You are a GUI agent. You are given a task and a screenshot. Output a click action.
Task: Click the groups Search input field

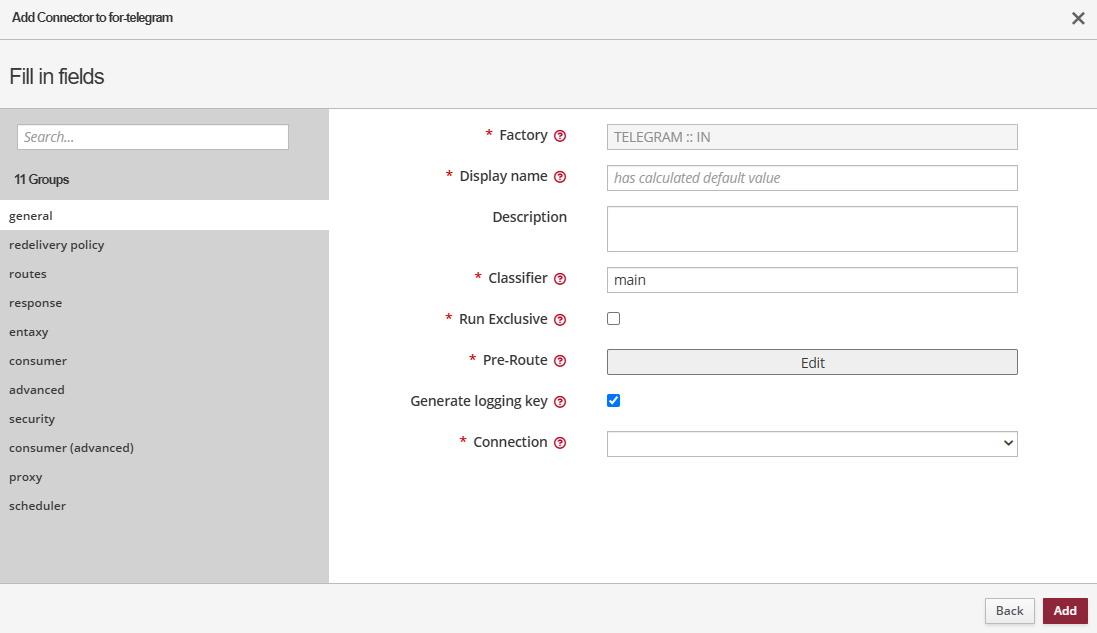pyautogui.click(x=153, y=137)
